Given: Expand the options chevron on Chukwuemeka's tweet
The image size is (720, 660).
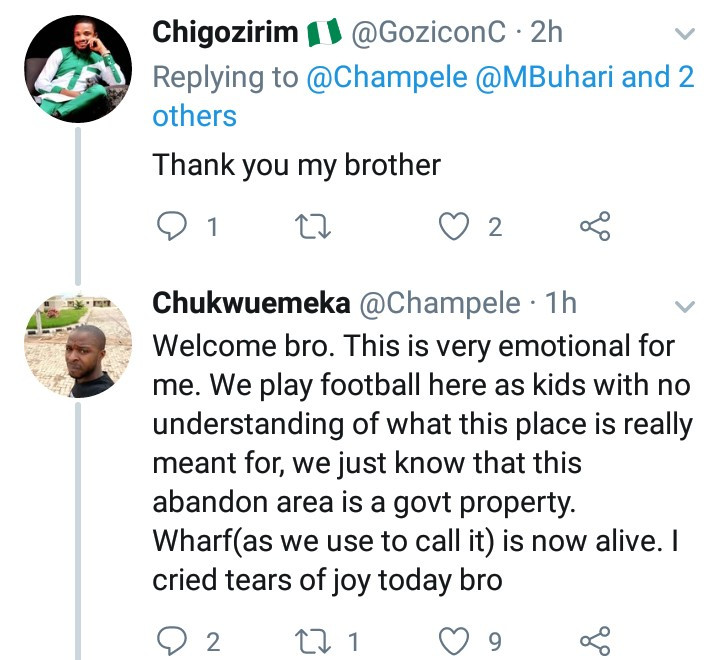Looking at the screenshot, I should (x=685, y=304).
